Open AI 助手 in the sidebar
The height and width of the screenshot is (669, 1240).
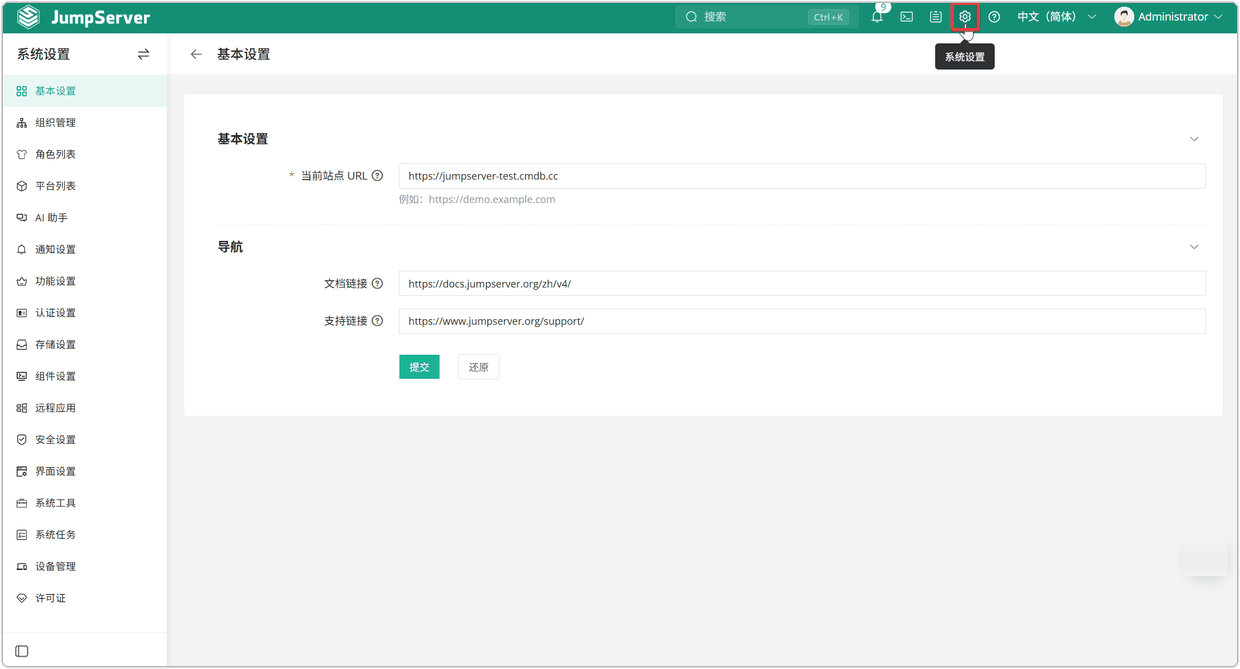(x=84, y=218)
